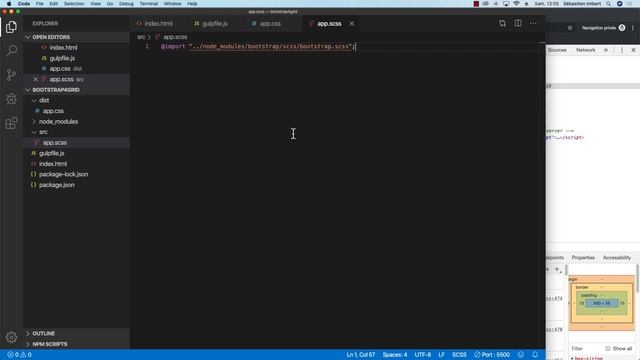
Task: Open package-lock.json in the file tree
Action: click(x=63, y=174)
